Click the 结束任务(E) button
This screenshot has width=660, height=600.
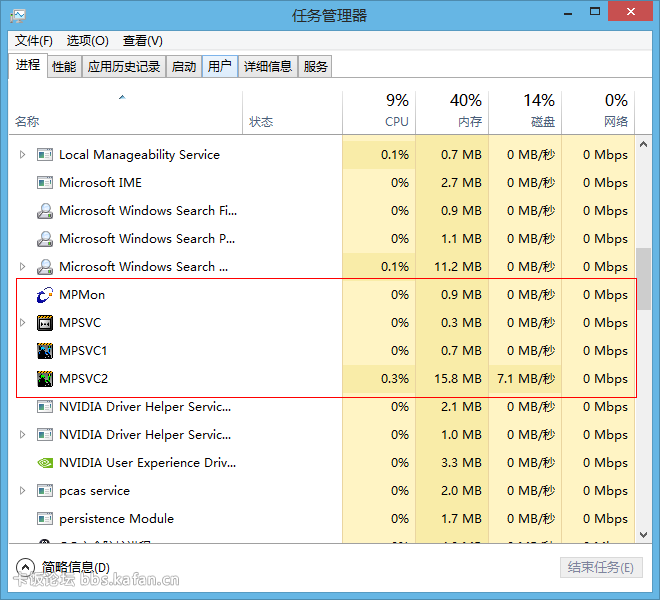600,567
